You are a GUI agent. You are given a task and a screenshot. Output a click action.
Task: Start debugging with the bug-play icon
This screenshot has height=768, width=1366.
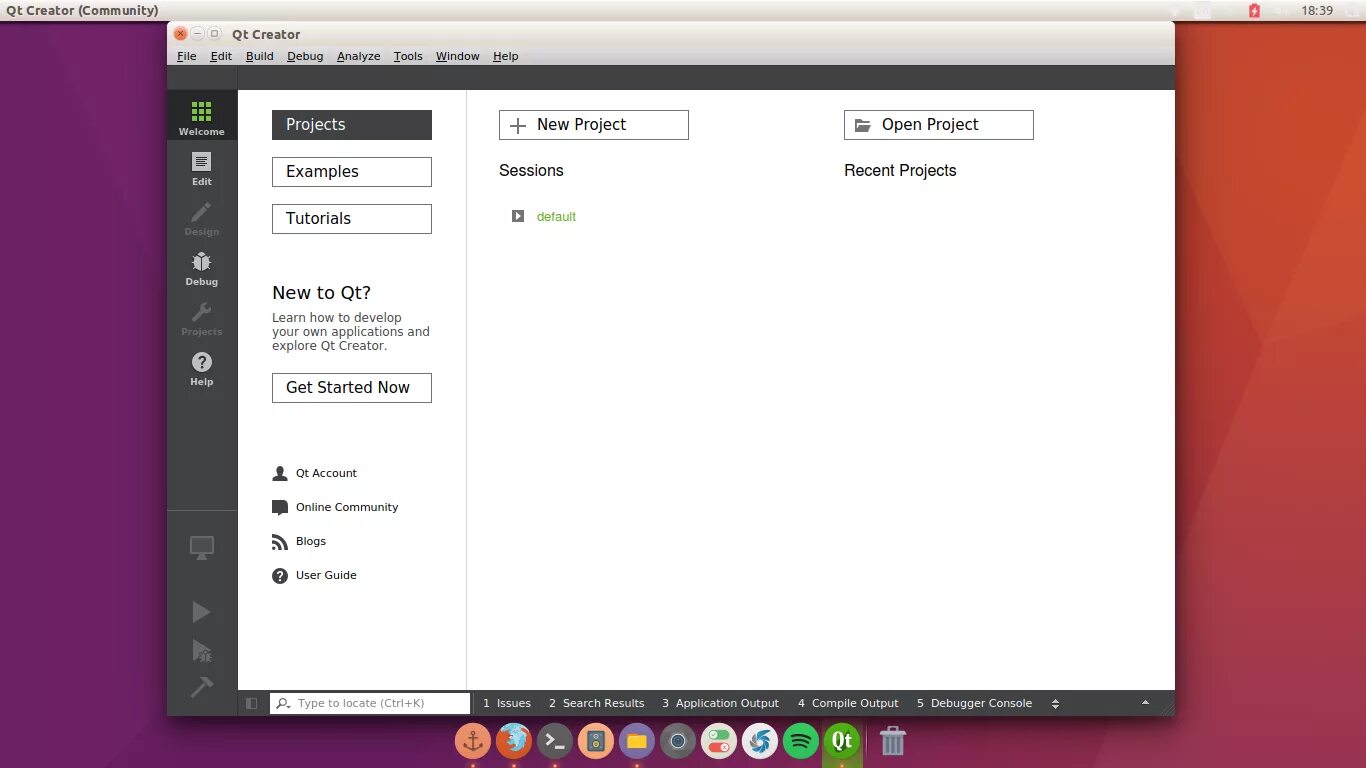202,651
